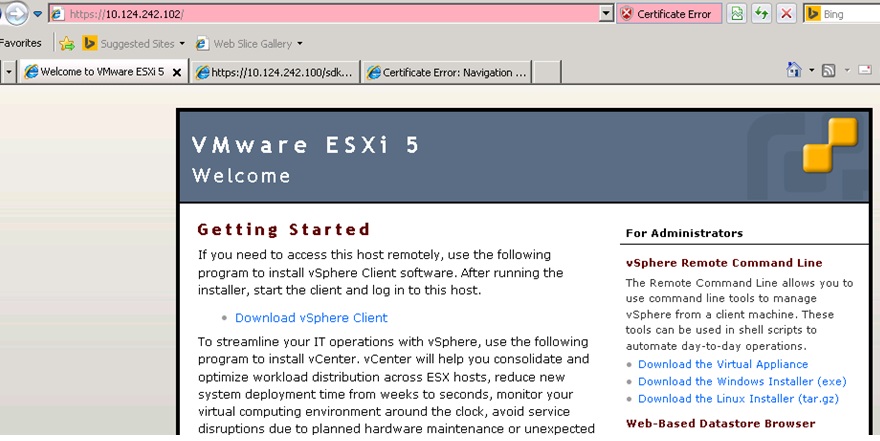Click the Add to Favorites Bar star icon
Image resolution: width=880 pixels, height=441 pixels.
[67, 43]
